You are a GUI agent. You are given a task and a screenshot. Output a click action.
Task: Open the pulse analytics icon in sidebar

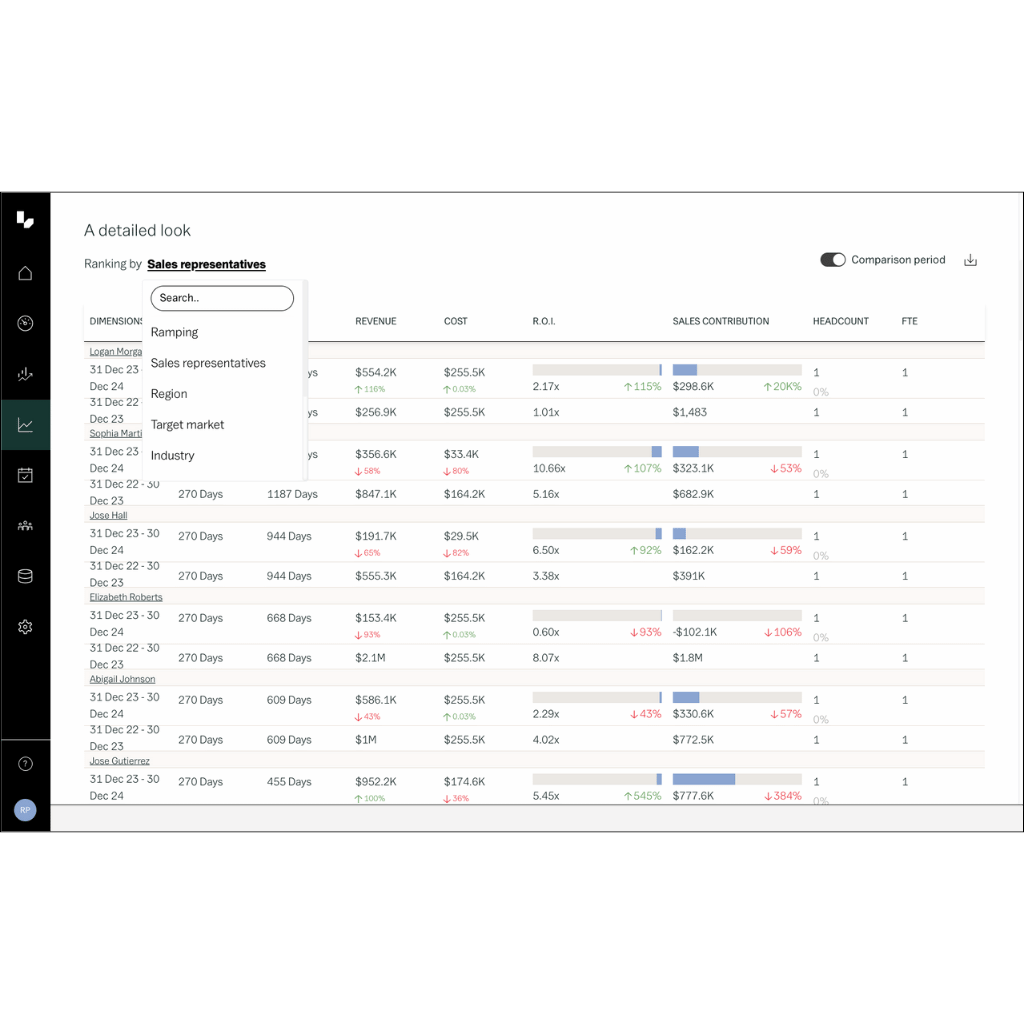(25, 374)
